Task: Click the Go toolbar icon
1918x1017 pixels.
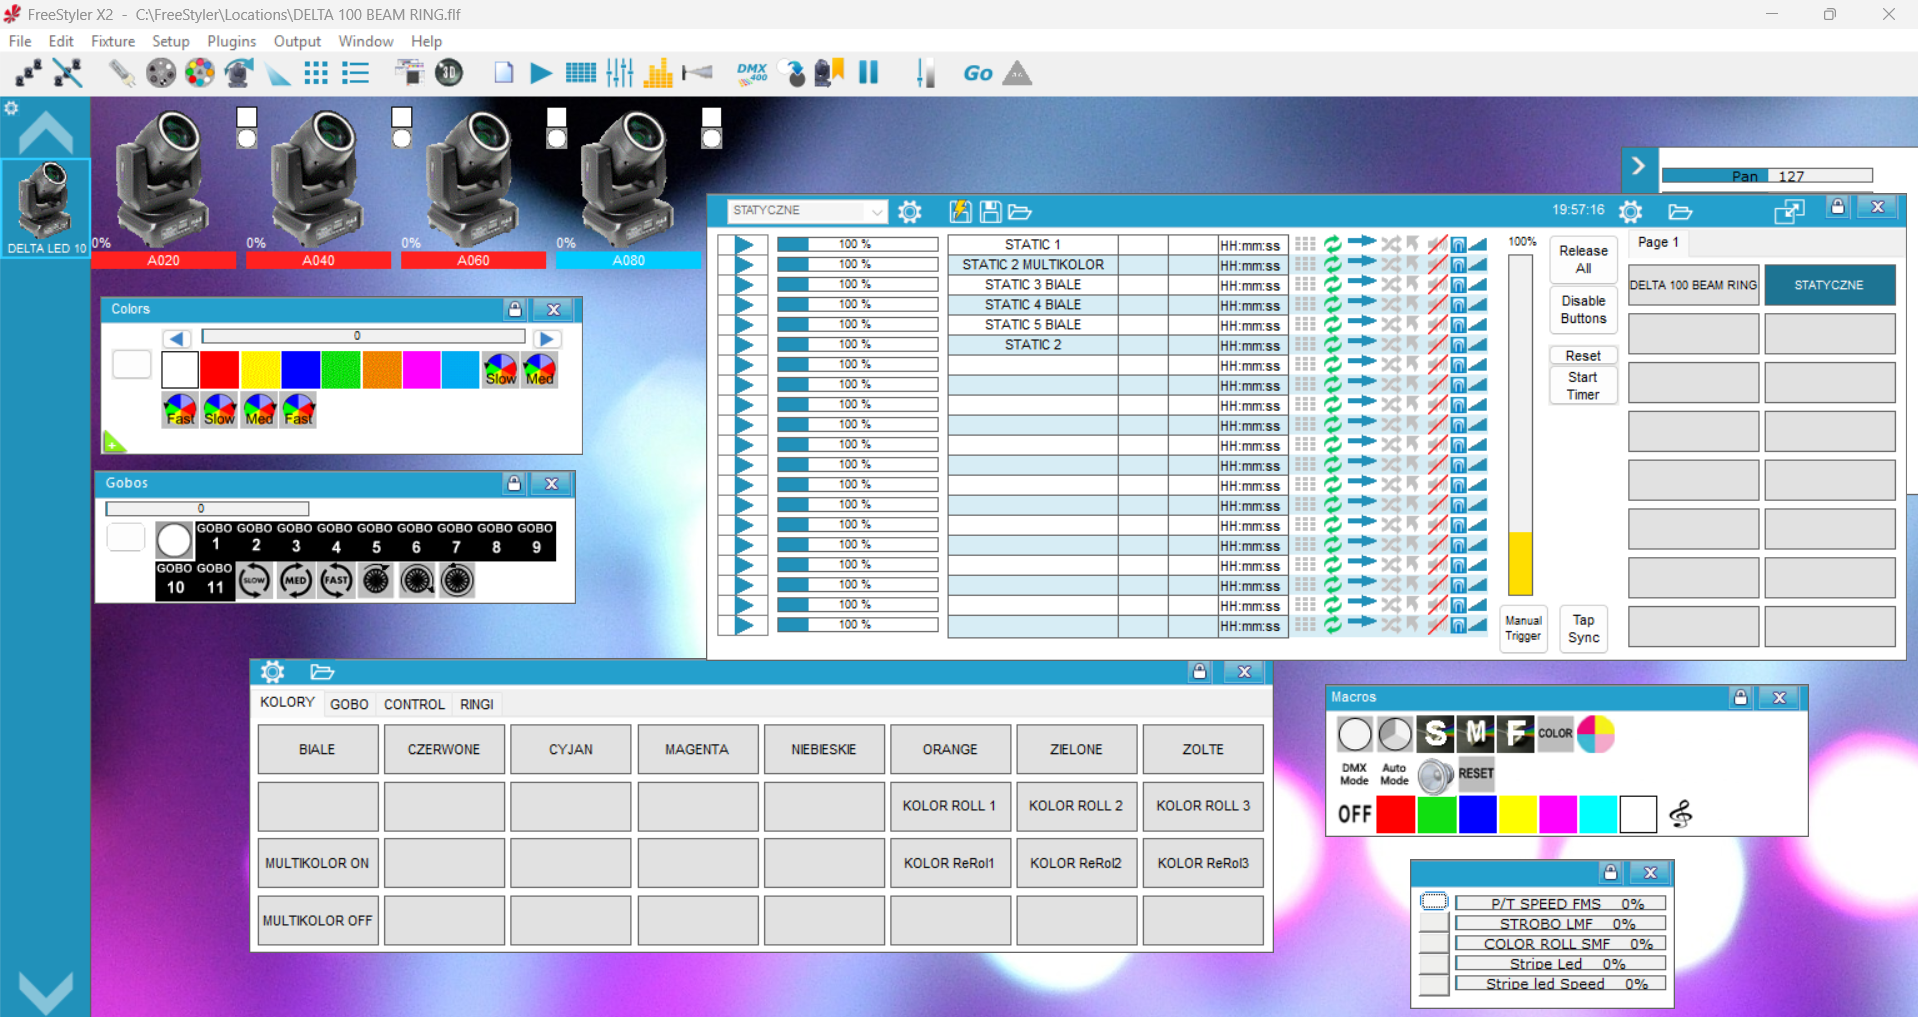Action: [977, 73]
